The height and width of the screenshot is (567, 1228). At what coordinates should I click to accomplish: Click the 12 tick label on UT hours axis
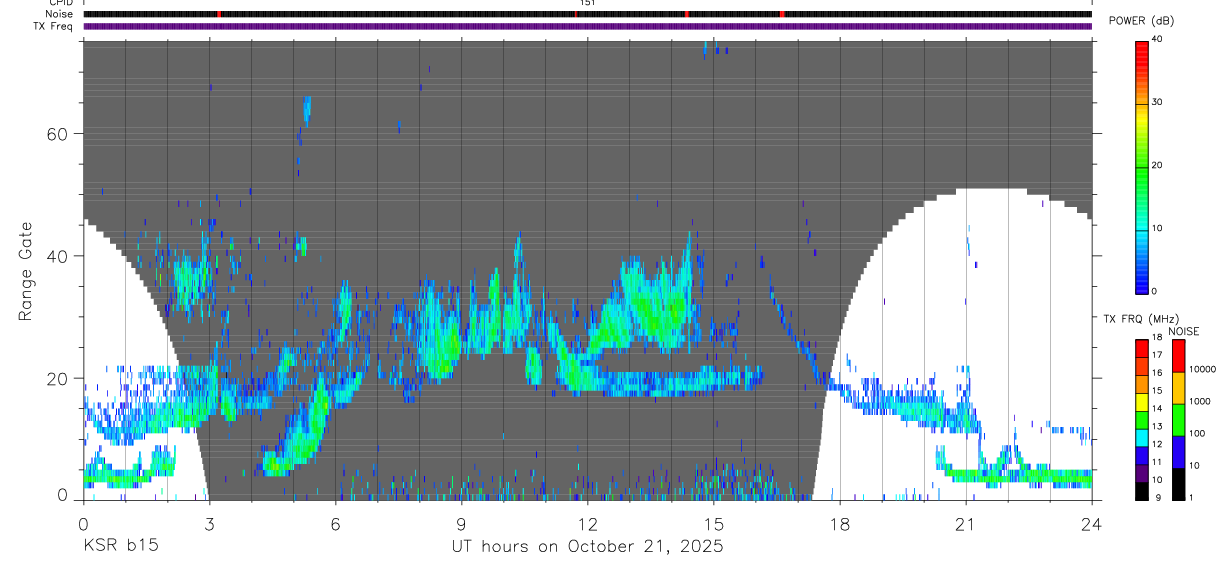point(587,524)
